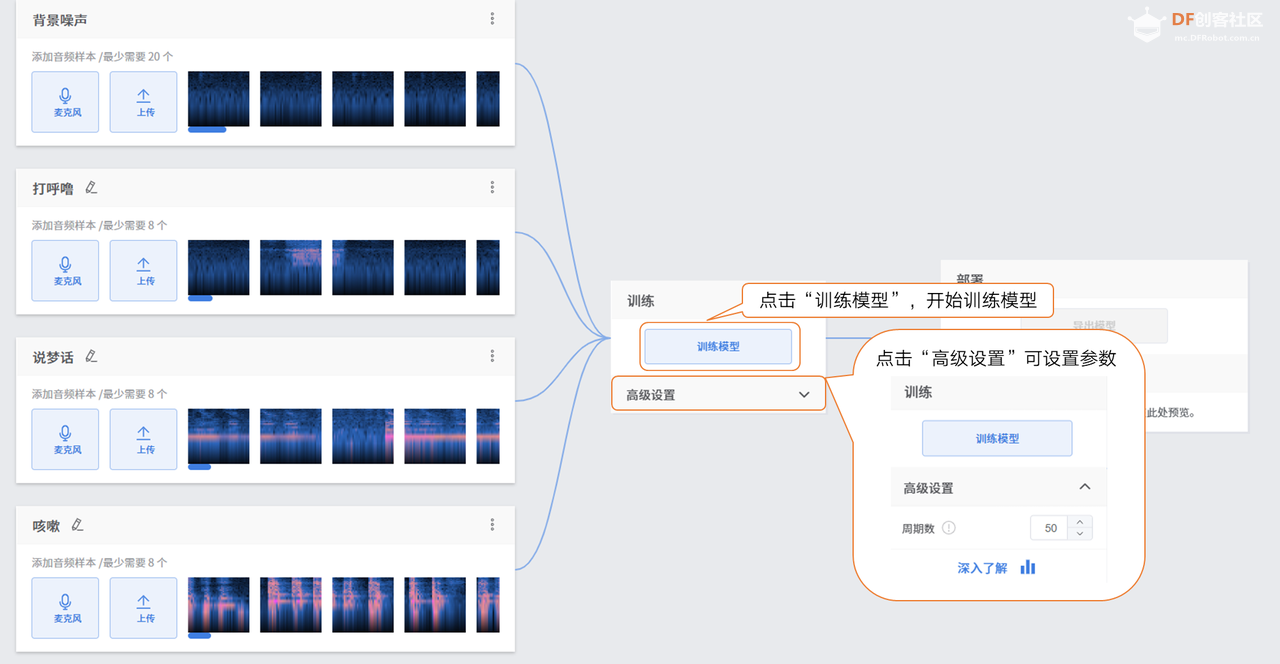Increase 周期数 using the up stepper arrow
The width and height of the screenshot is (1280, 664).
tap(1079, 522)
